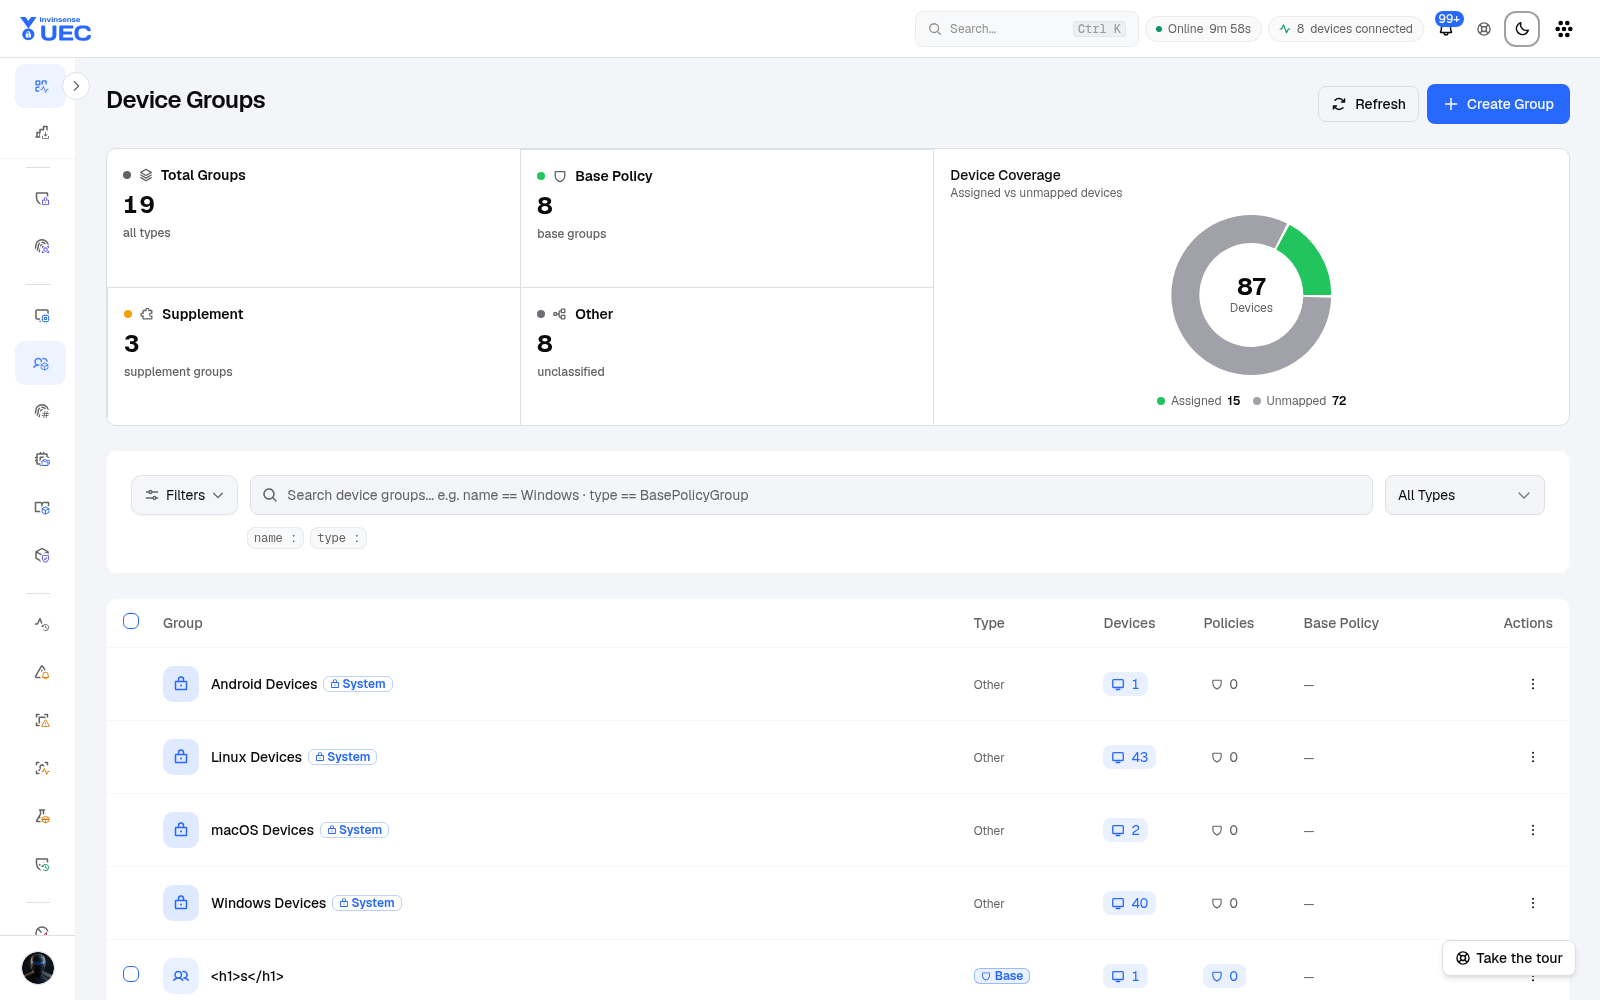Open the notifications bell with 99+ badge
The height and width of the screenshot is (1000, 1600).
click(1446, 28)
